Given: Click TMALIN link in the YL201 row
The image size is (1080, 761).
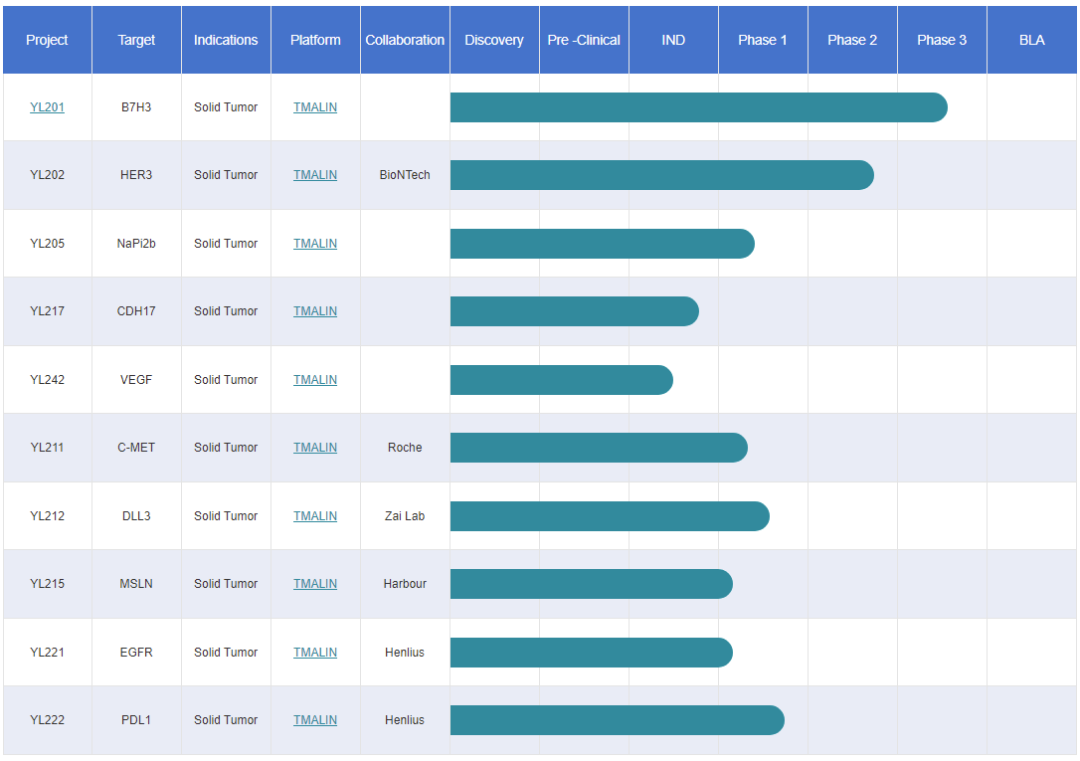Looking at the screenshot, I should click(315, 107).
